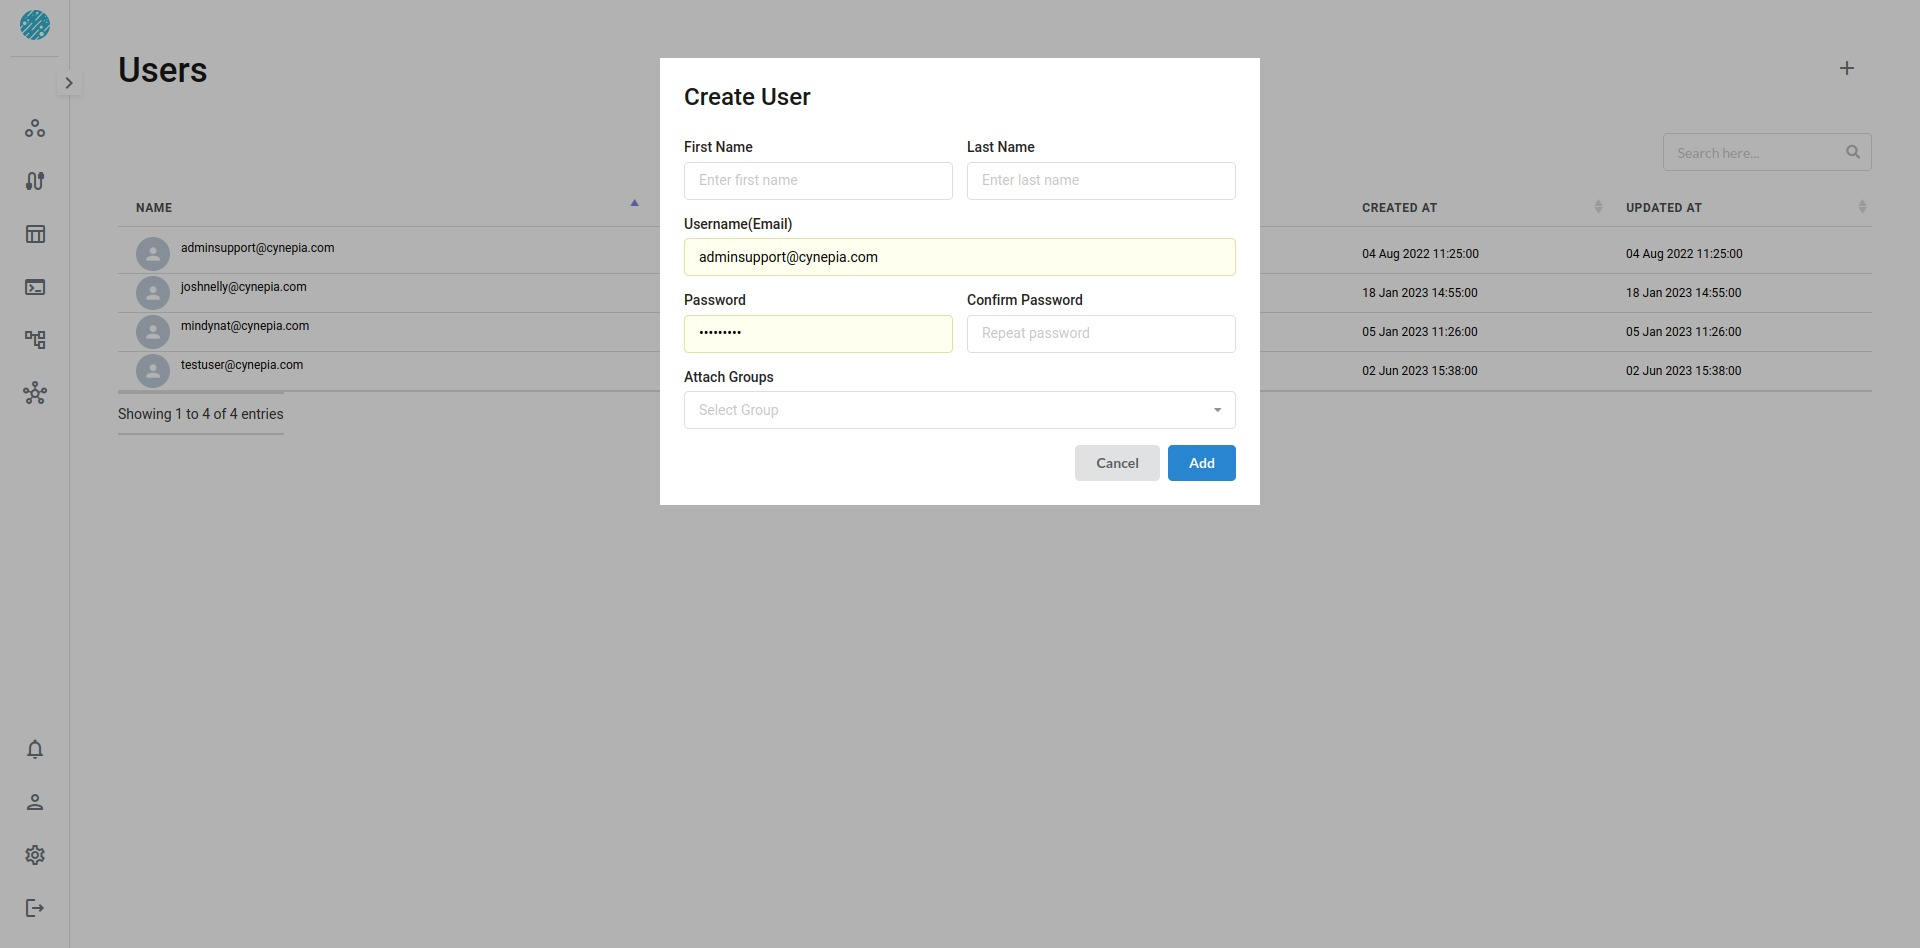Click the Confirm Password field
Image resolution: width=1920 pixels, height=948 pixels.
(x=1101, y=334)
